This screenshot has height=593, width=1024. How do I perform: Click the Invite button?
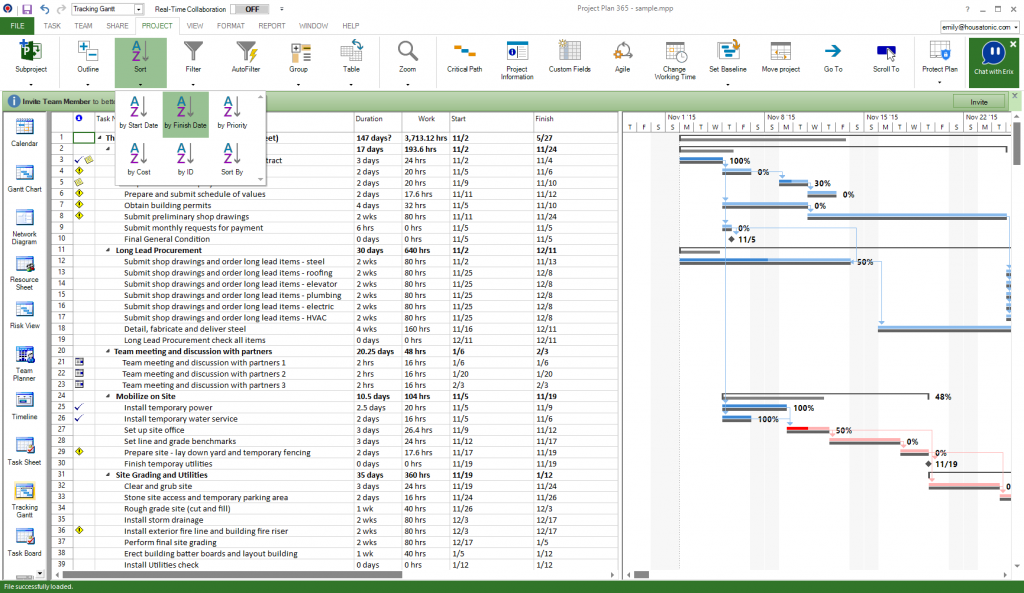coord(978,102)
